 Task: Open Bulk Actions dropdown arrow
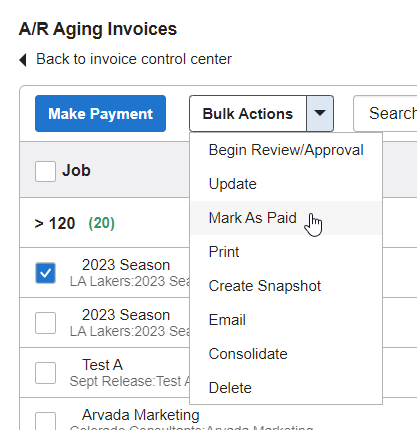320,113
